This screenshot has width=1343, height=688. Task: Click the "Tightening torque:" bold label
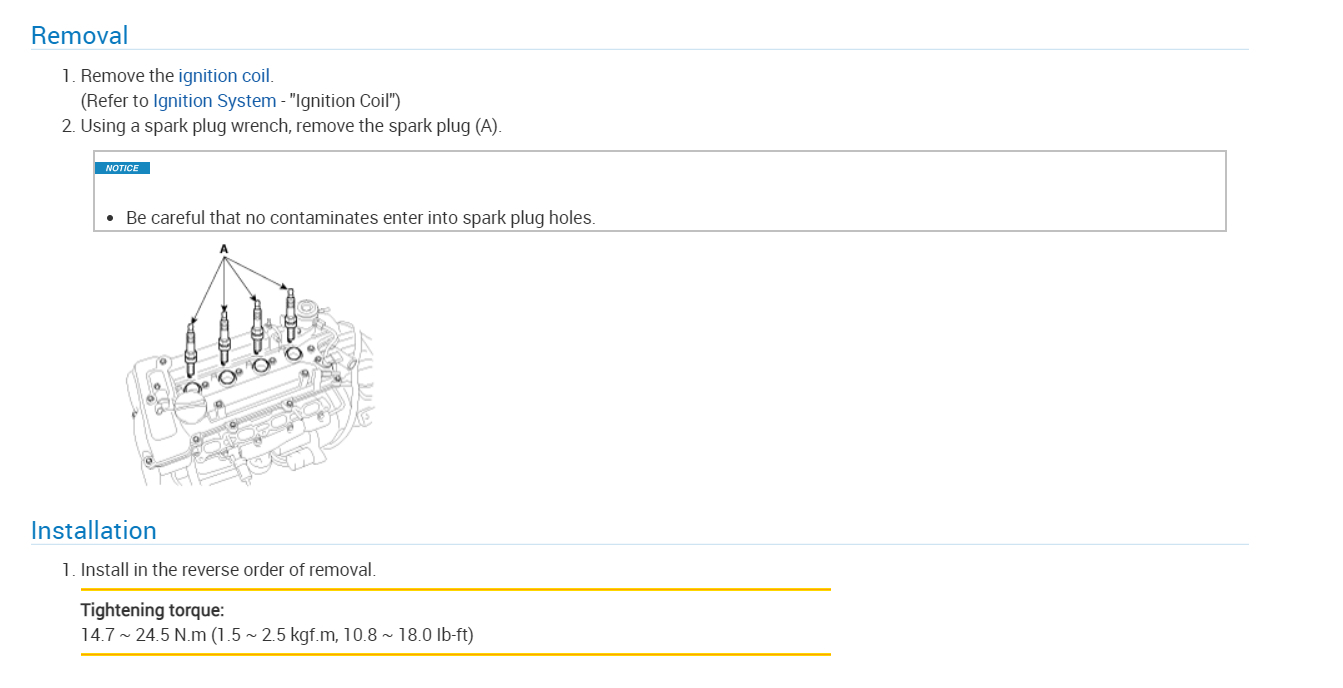coord(152,610)
